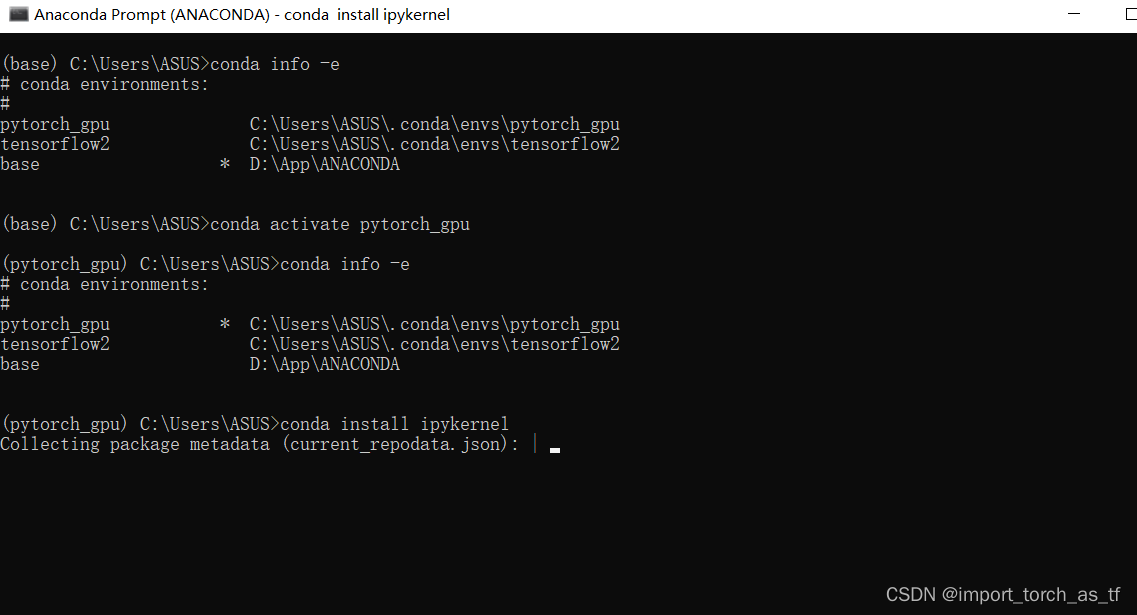The height and width of the screenshot is (615, 1137).
Task: Select the first pytorch_gpu environment name
Action: 55,123
